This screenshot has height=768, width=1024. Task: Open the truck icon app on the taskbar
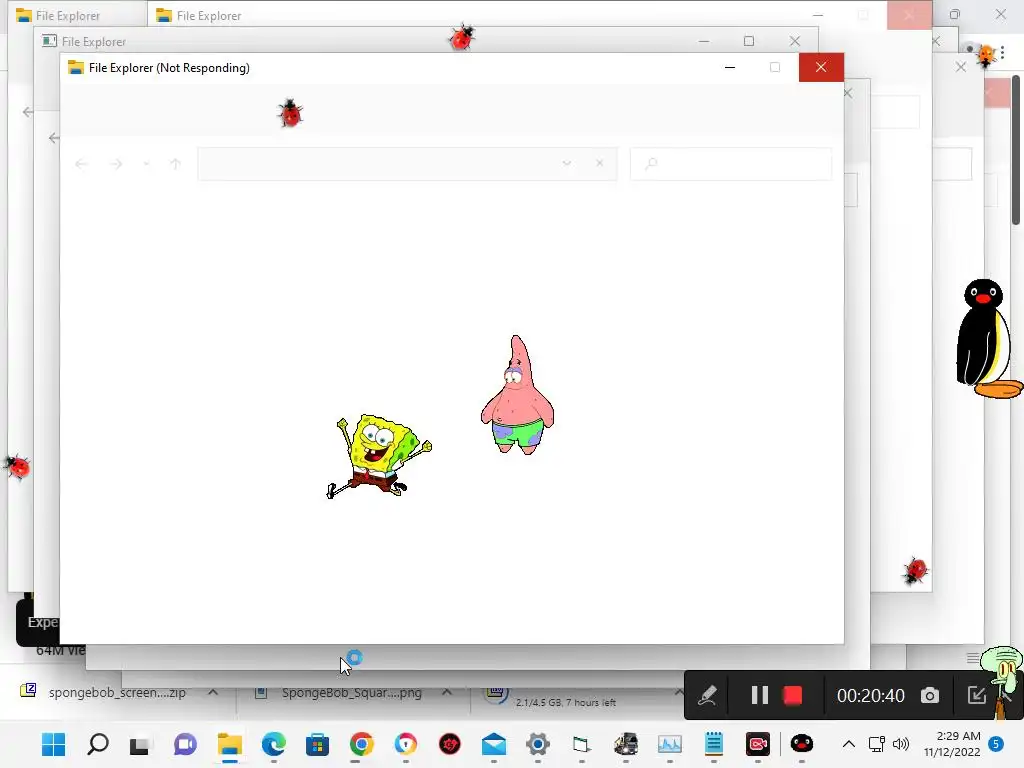pos(626,744)
